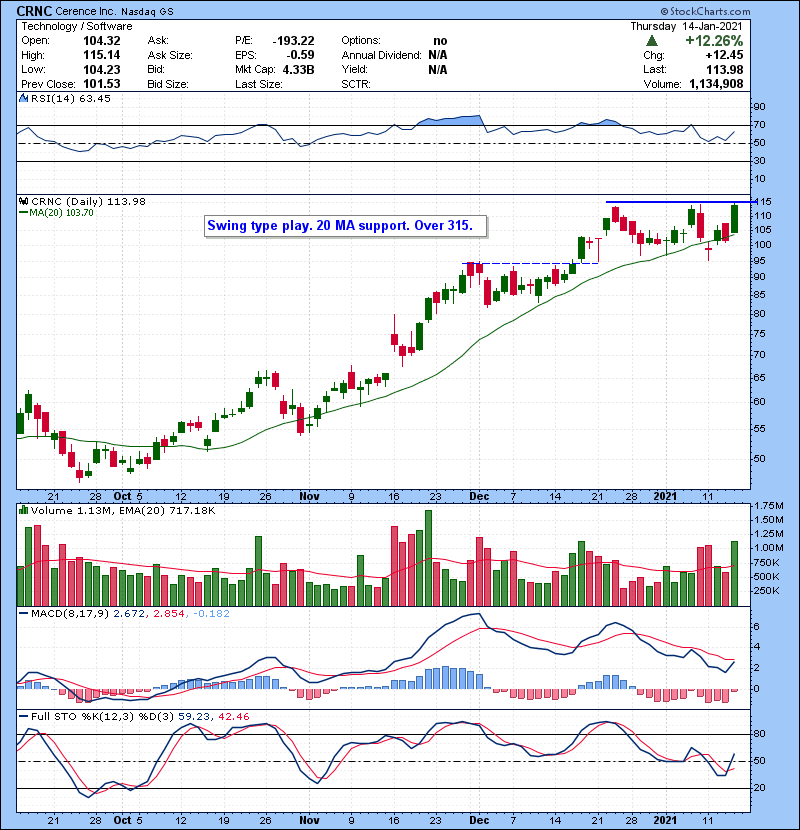Click the 115 price scale label

(763, 202)
